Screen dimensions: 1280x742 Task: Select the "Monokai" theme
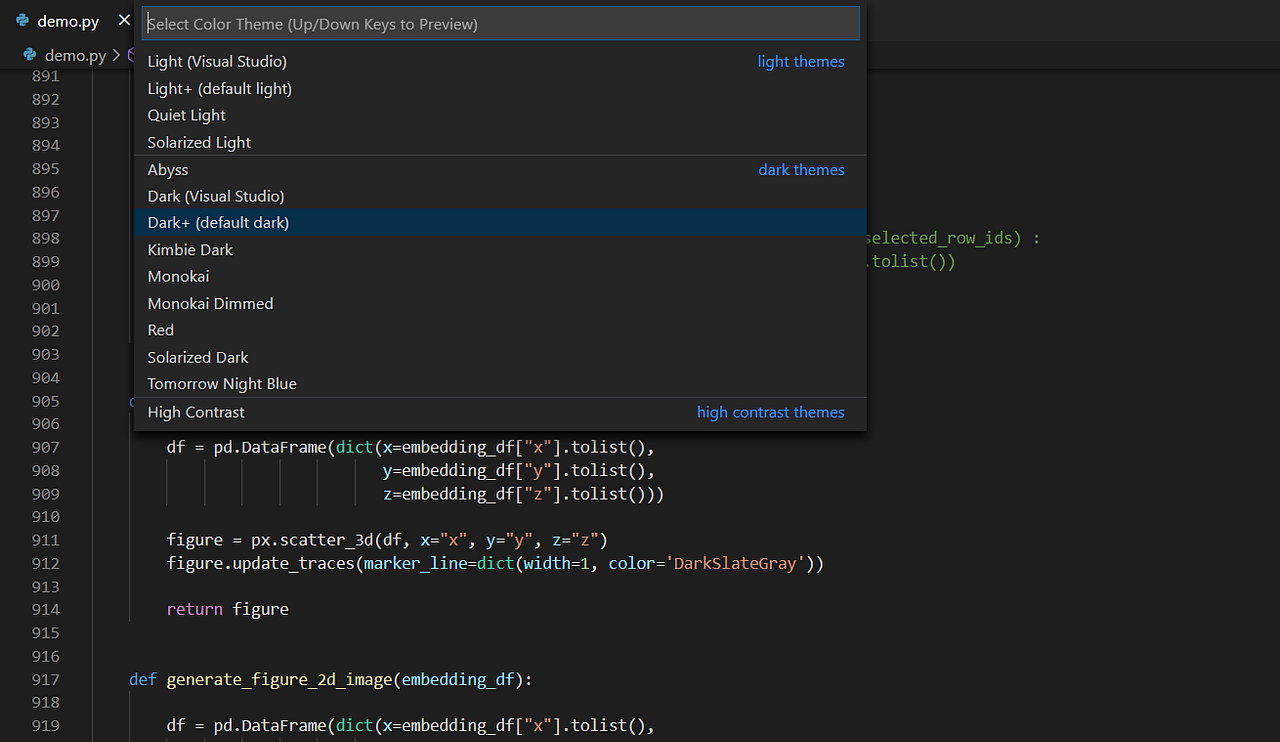tap(178, 276)
